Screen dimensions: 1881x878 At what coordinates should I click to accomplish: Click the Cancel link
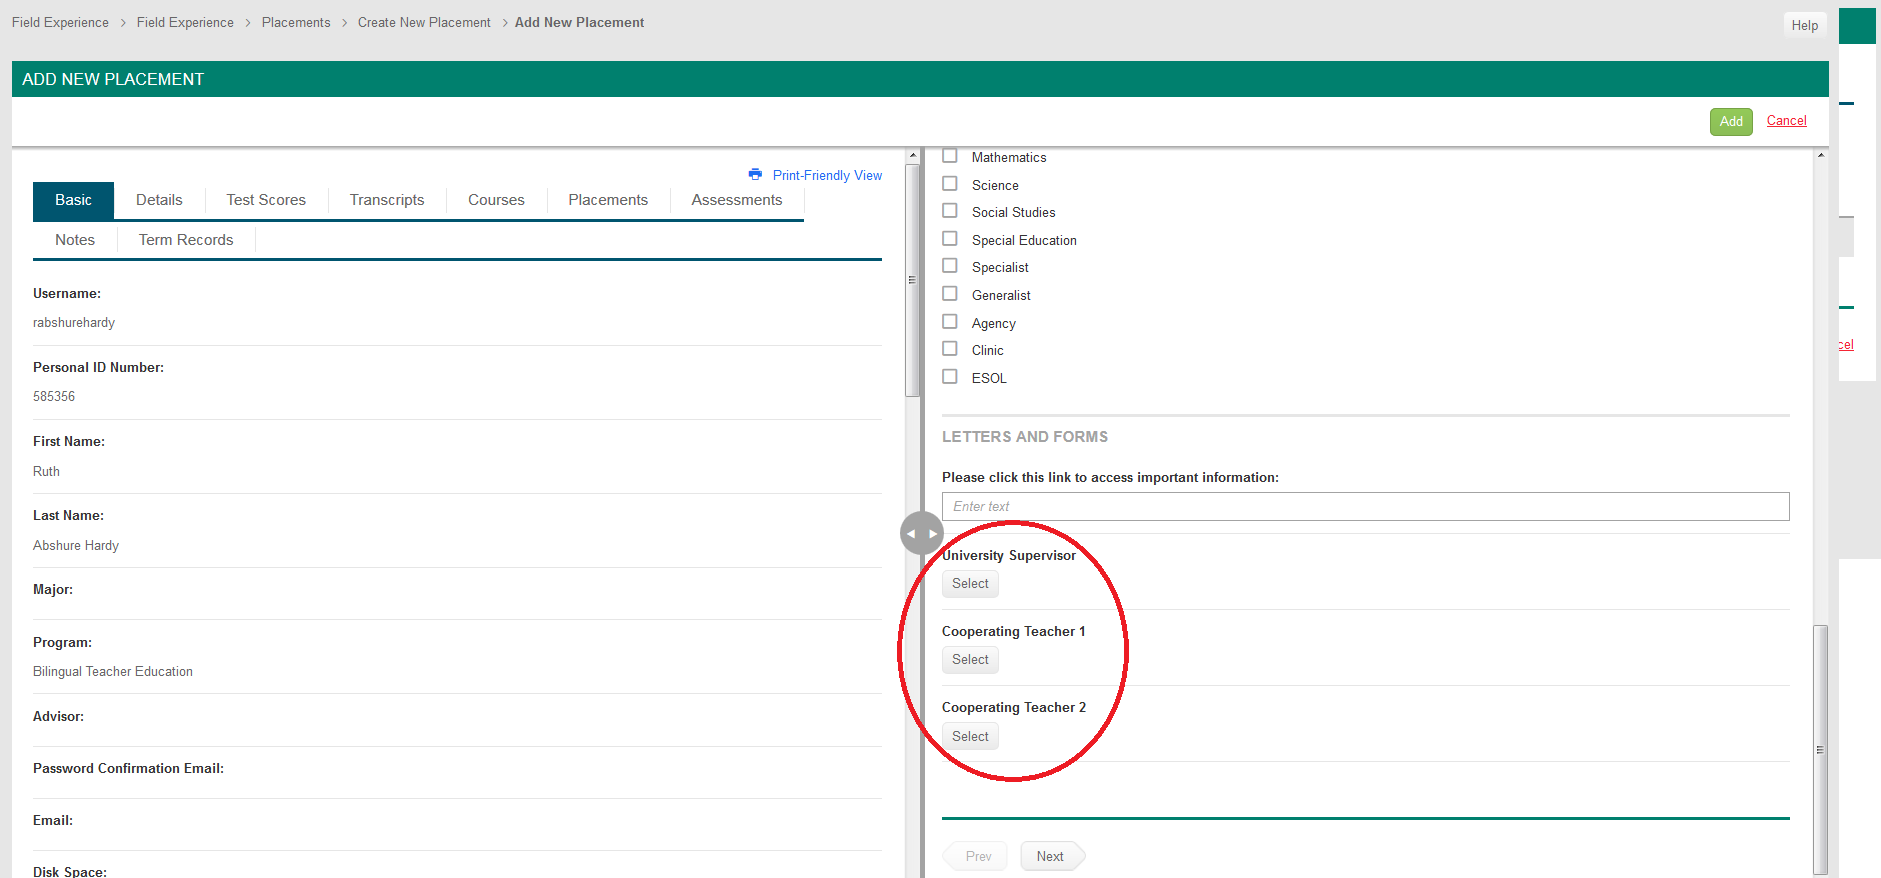coord(1786,121)
